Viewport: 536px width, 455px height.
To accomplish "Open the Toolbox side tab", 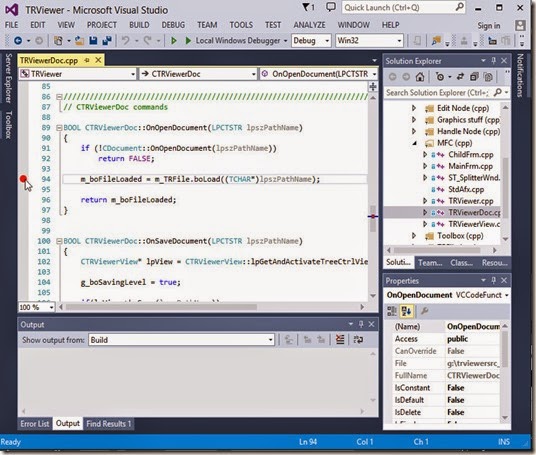I will coord(9,125).
